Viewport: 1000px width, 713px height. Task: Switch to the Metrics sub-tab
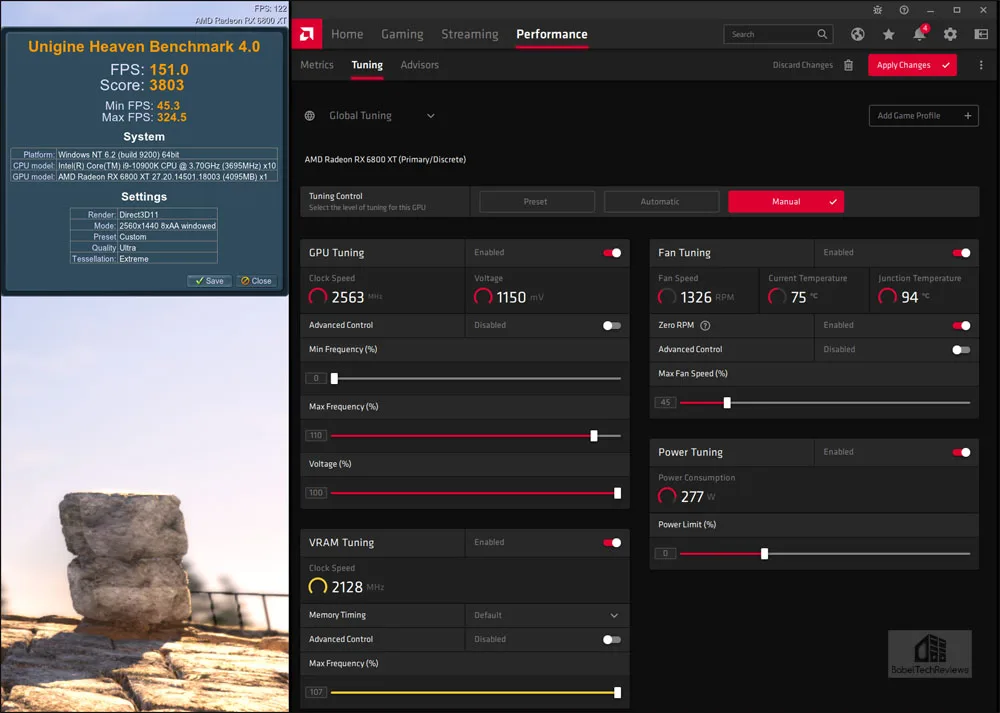317,65
